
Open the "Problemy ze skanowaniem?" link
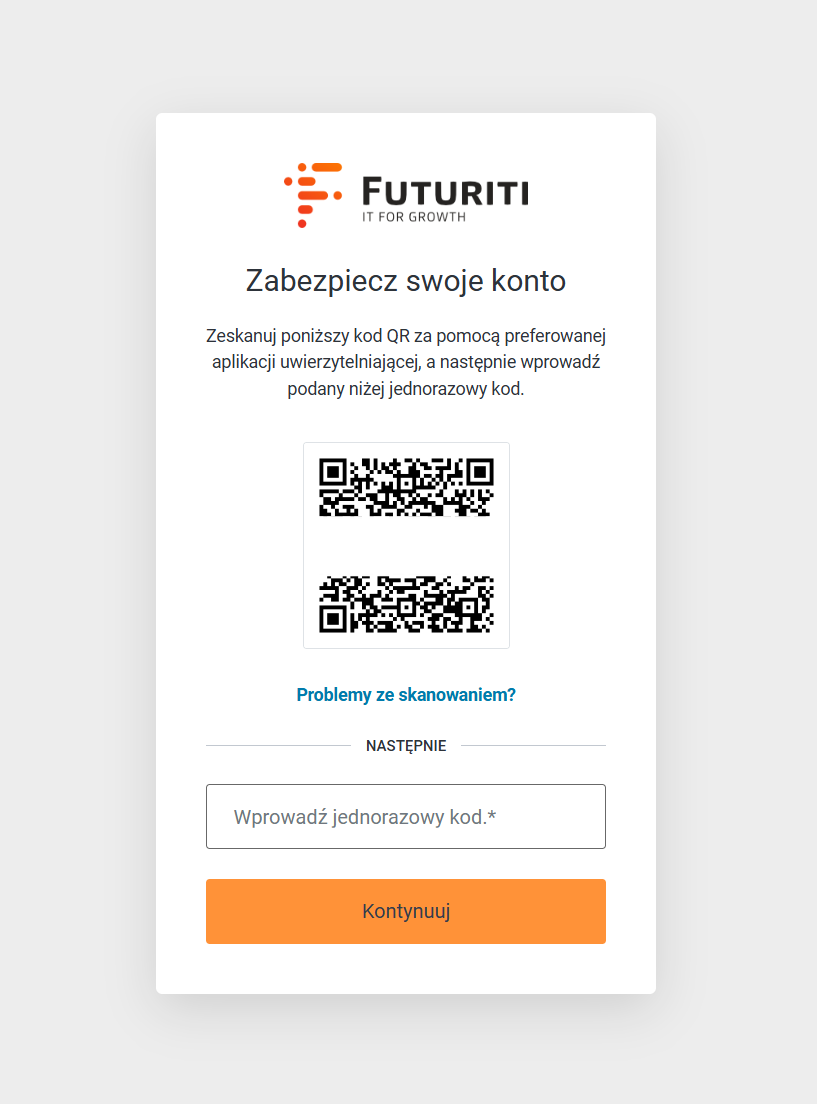[x=406, y=695]
